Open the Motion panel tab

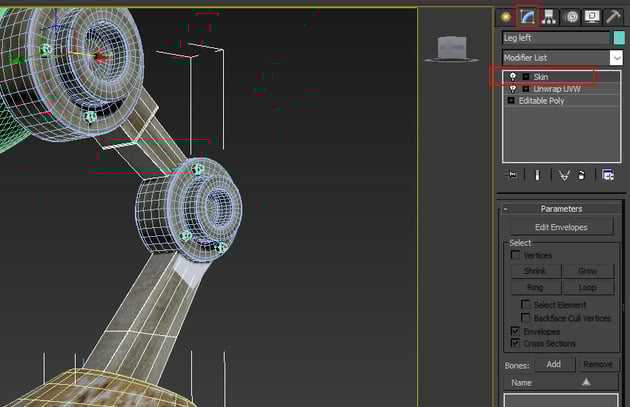(571, 16)
